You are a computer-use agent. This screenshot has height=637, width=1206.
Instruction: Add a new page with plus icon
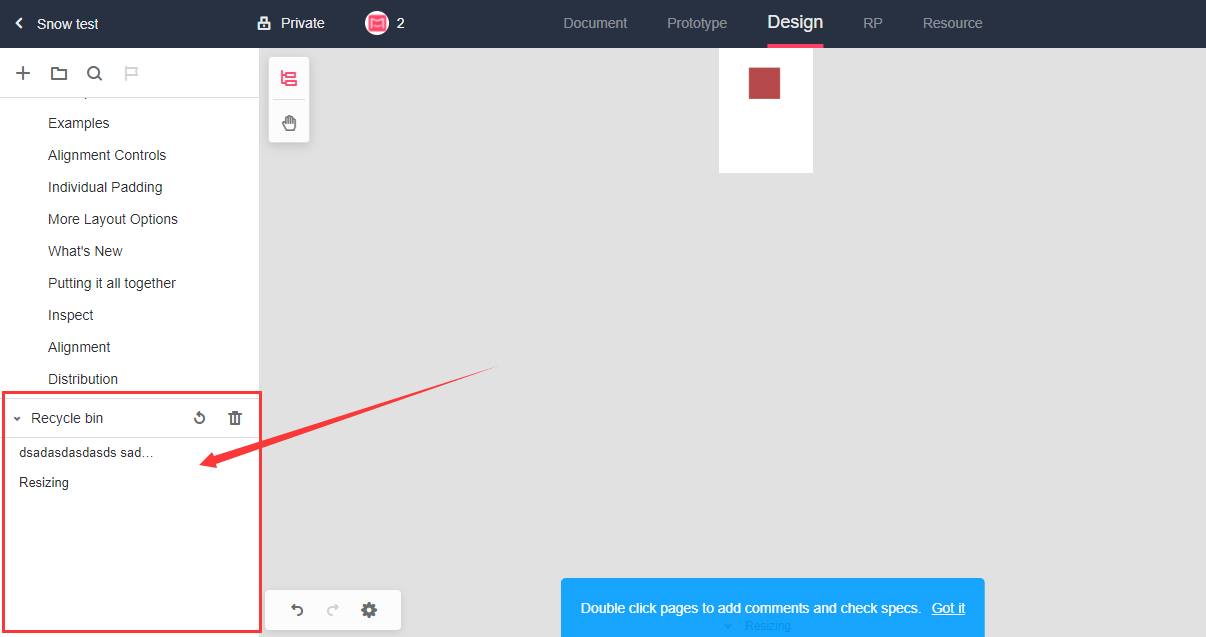pos(23,73)
